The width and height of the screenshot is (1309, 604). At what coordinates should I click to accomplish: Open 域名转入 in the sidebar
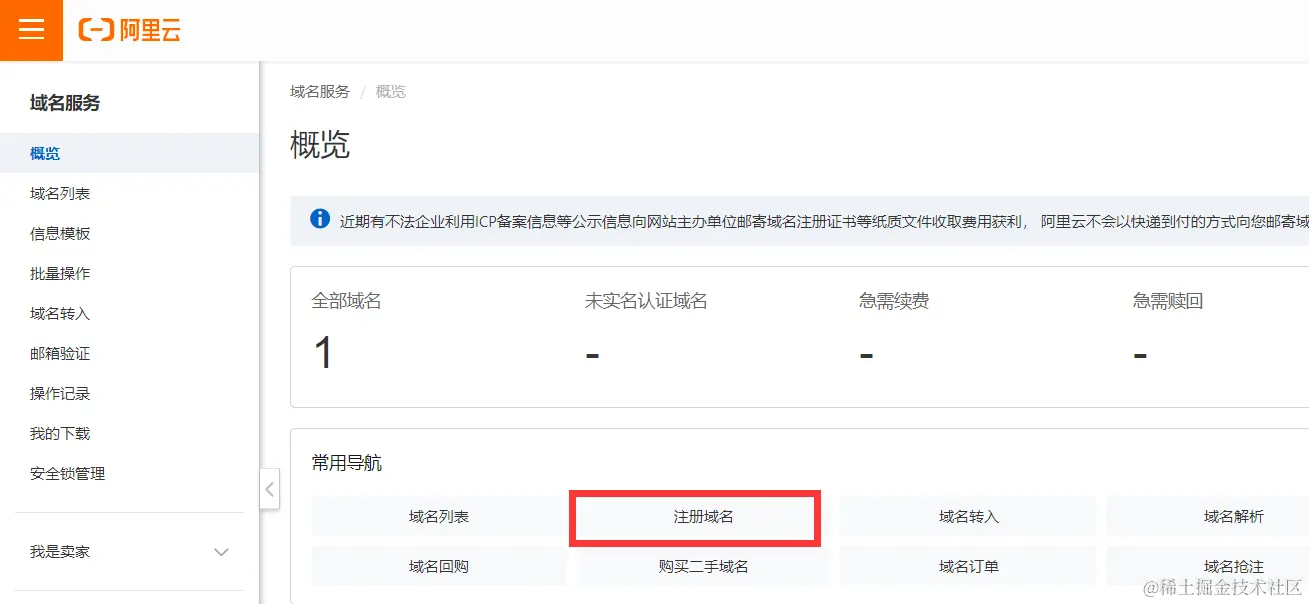click(129, 313)
